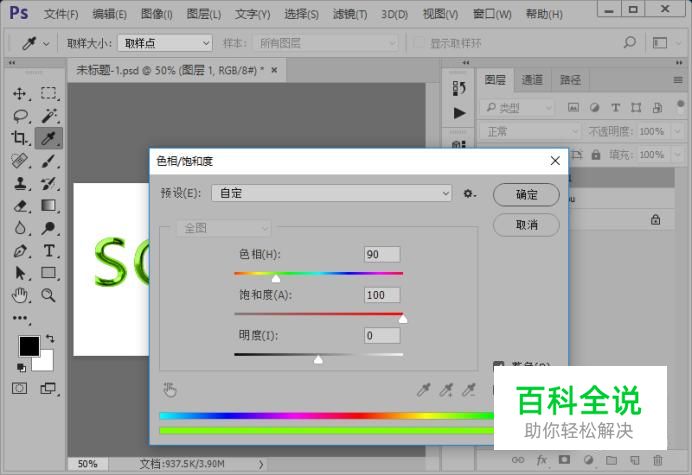
Task: Toggle lock all button in Layers panel
Action: 596,155
